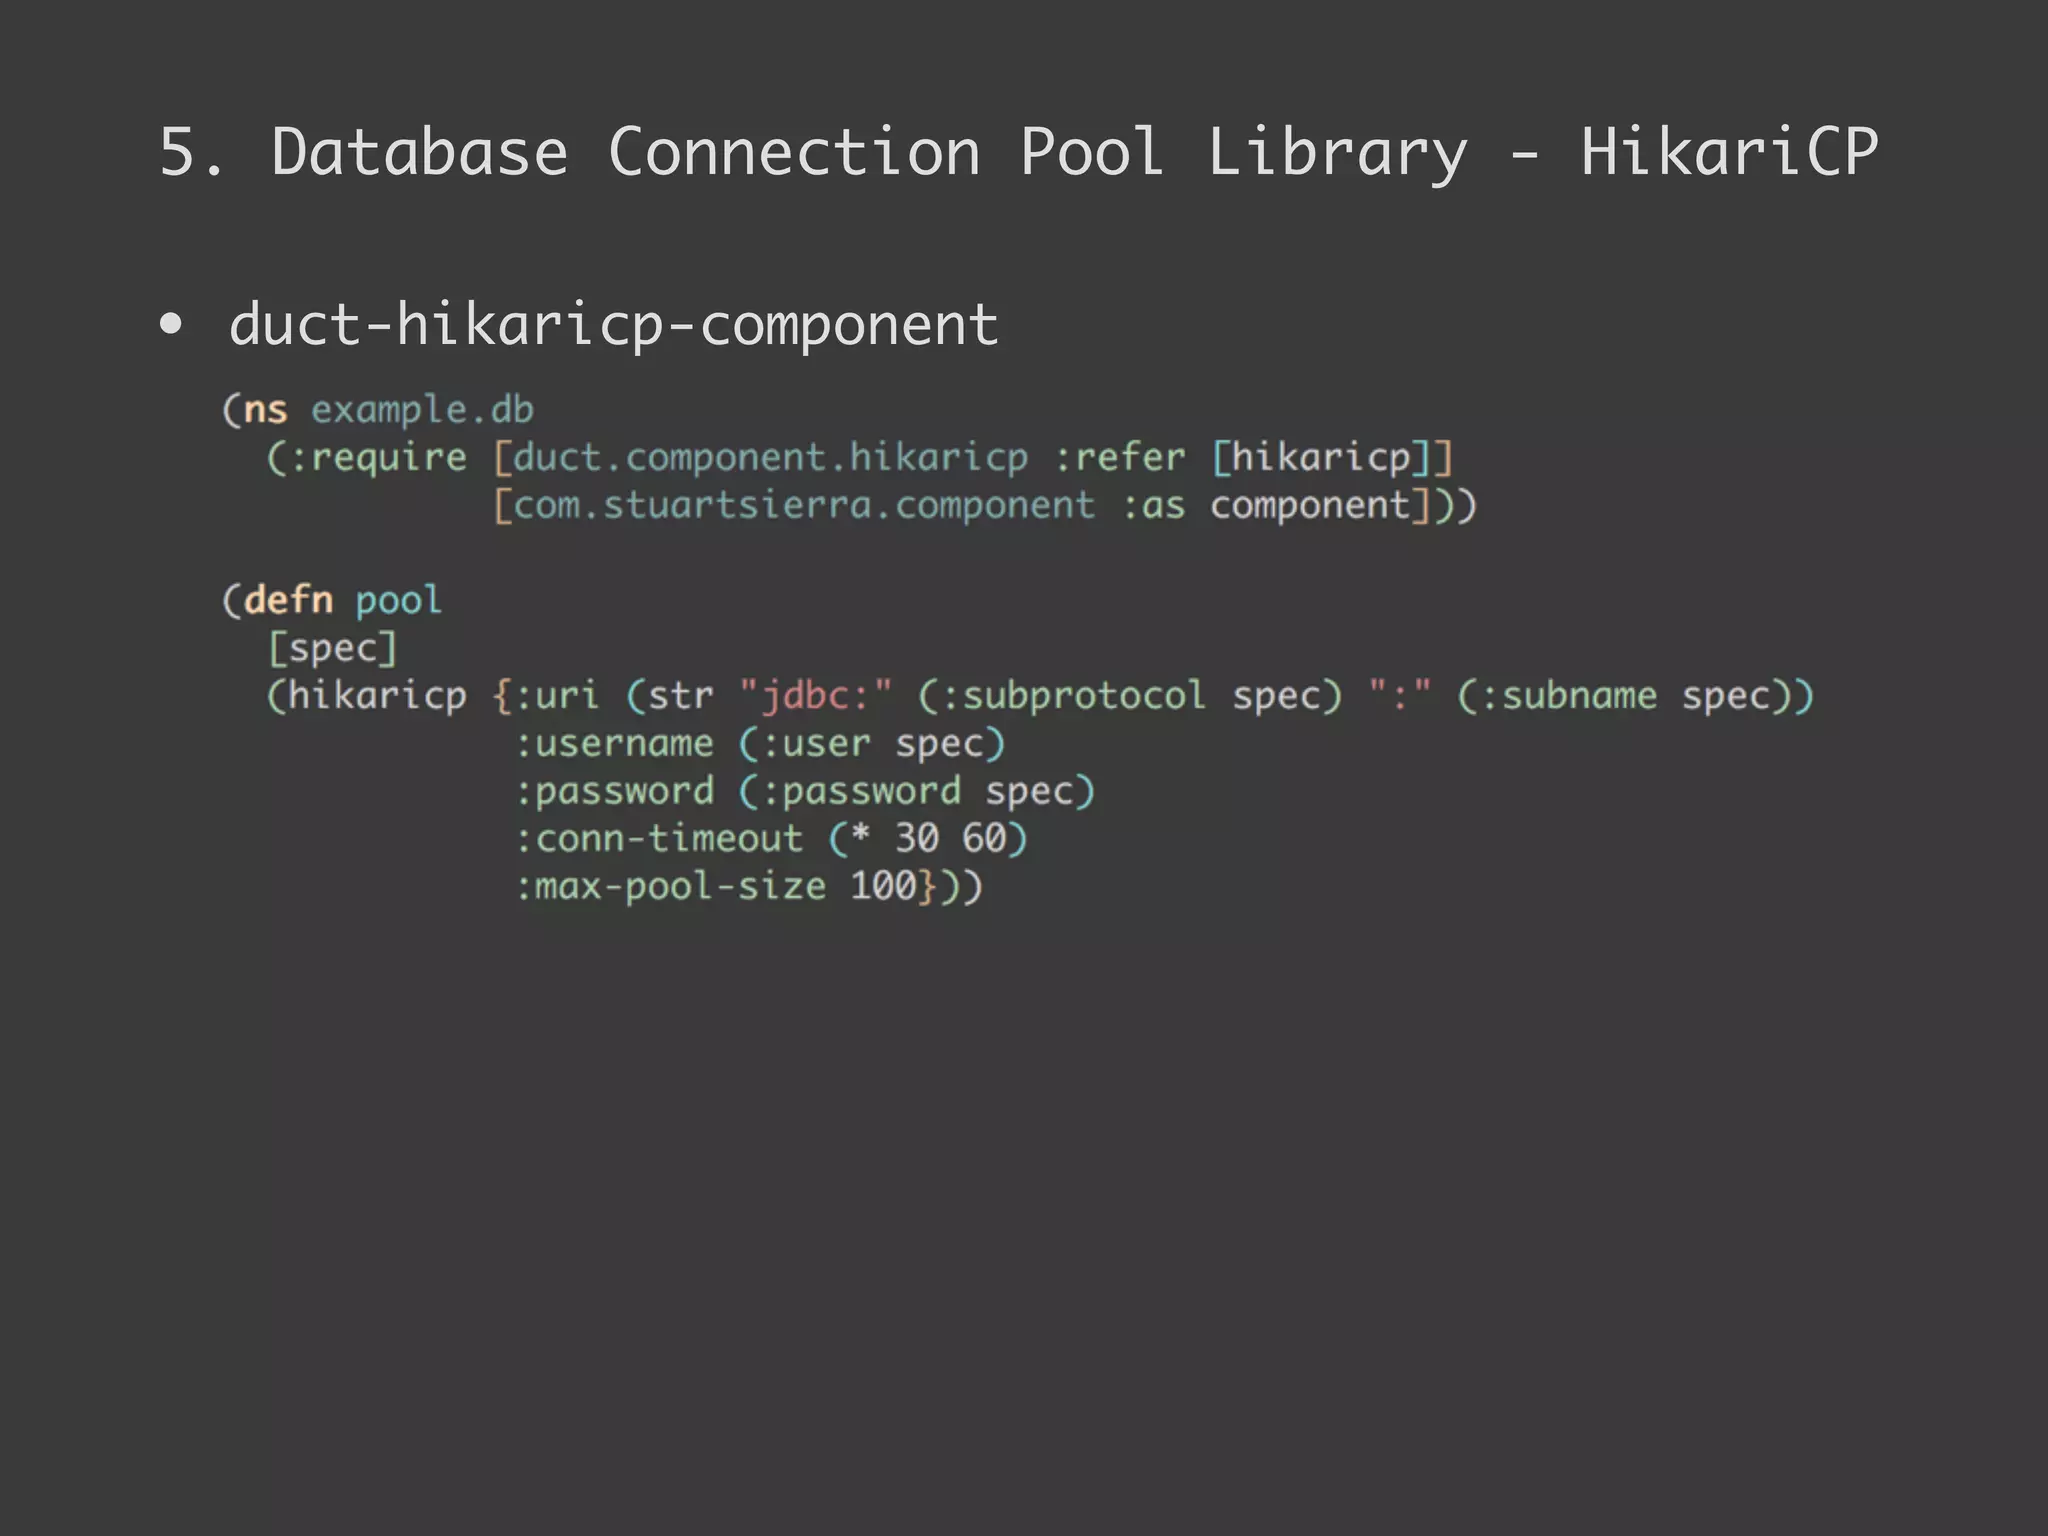This screenshot has width=2048, height=1536.
Task: Click the (* 30 60) expression
Action: (x=928, y=838)
